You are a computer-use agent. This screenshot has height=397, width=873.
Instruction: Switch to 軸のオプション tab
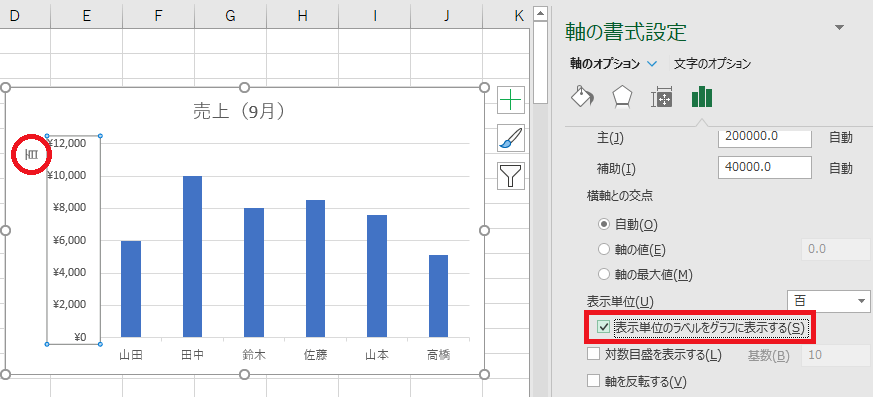click(605, 64)
